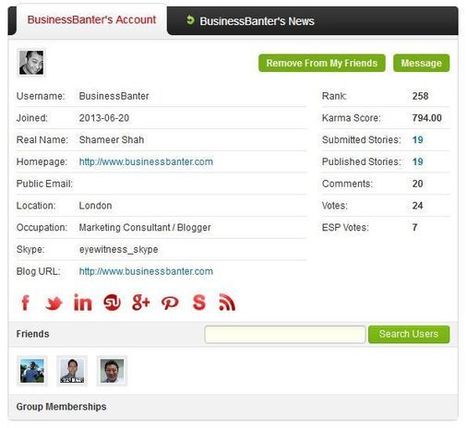Image resolution: width=467 pixels, height=428 pixels.
Task: Open the Facebook social icon
Action: click(25, 303)
